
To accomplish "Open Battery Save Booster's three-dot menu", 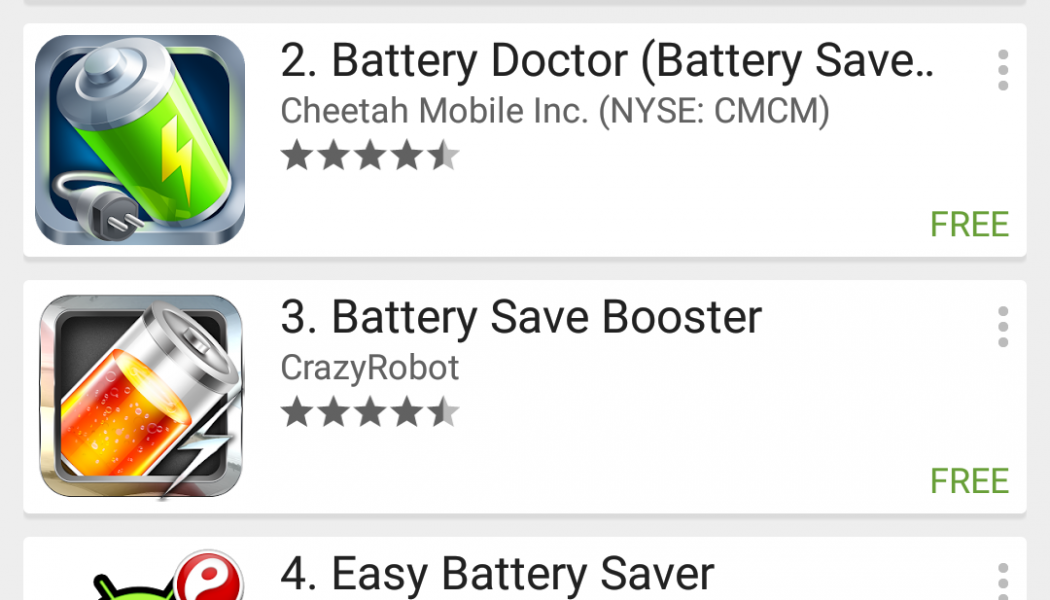I will (1003, 327).
